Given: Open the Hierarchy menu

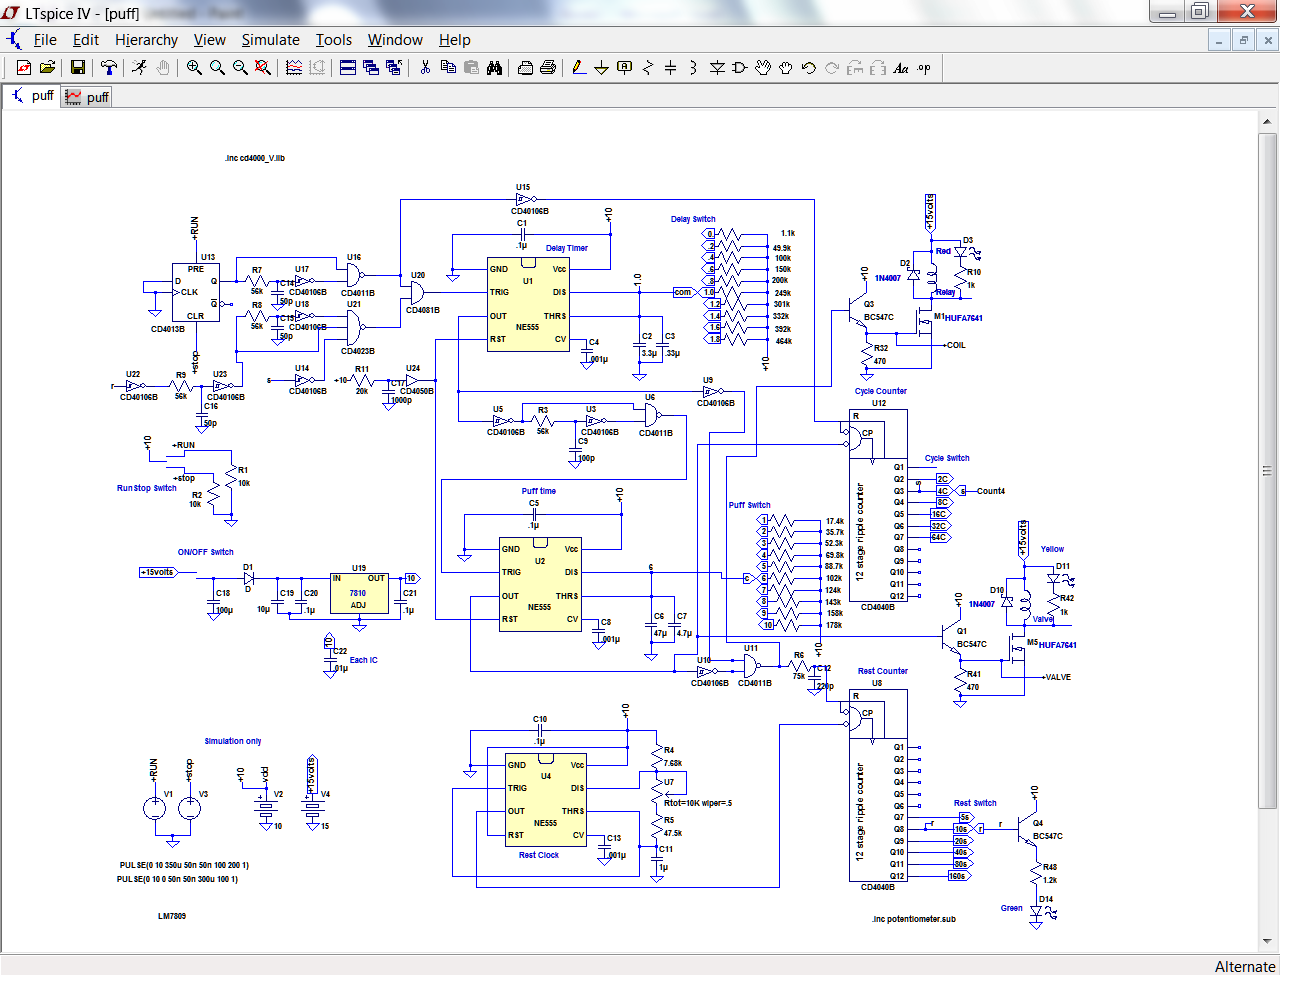Looking at the screenshot, I should coord(146,40).
